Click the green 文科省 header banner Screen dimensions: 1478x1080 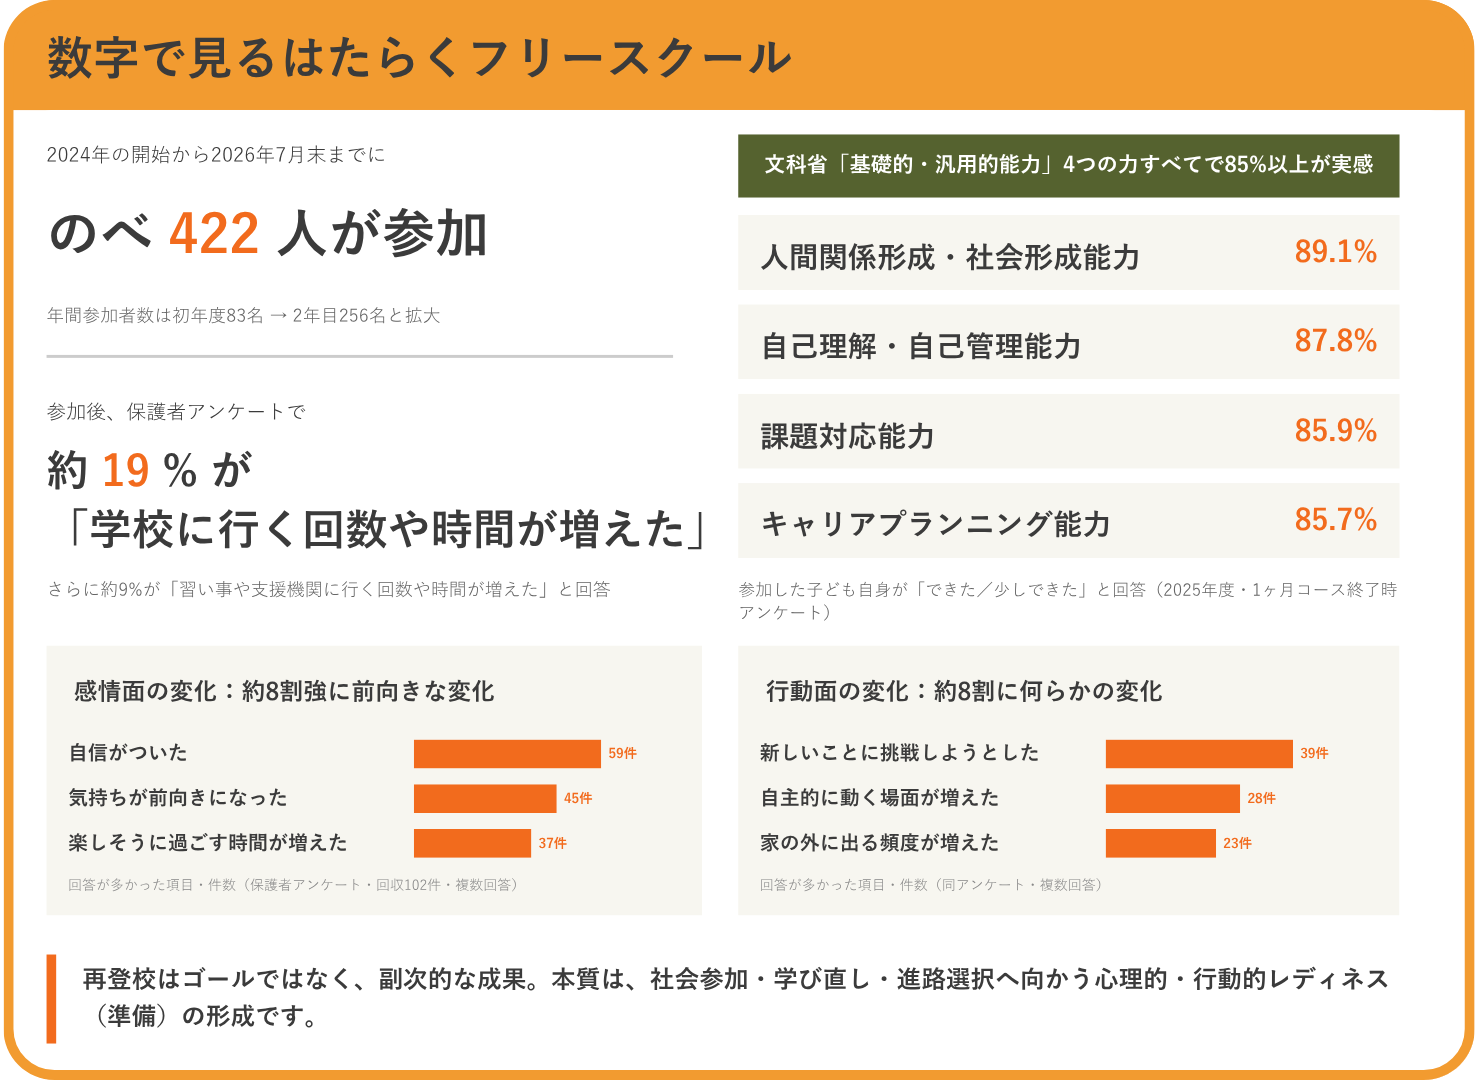[1068, 166]
